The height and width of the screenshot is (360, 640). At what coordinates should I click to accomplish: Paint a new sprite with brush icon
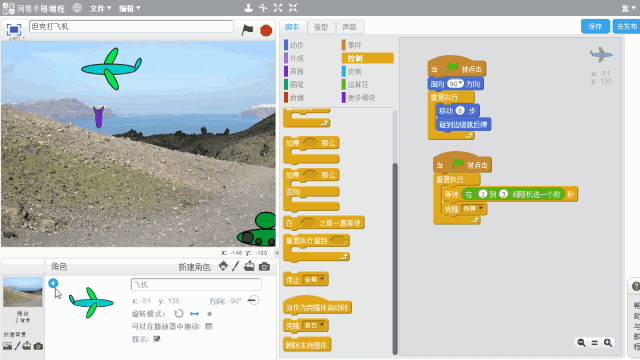(x=236, y=266)
